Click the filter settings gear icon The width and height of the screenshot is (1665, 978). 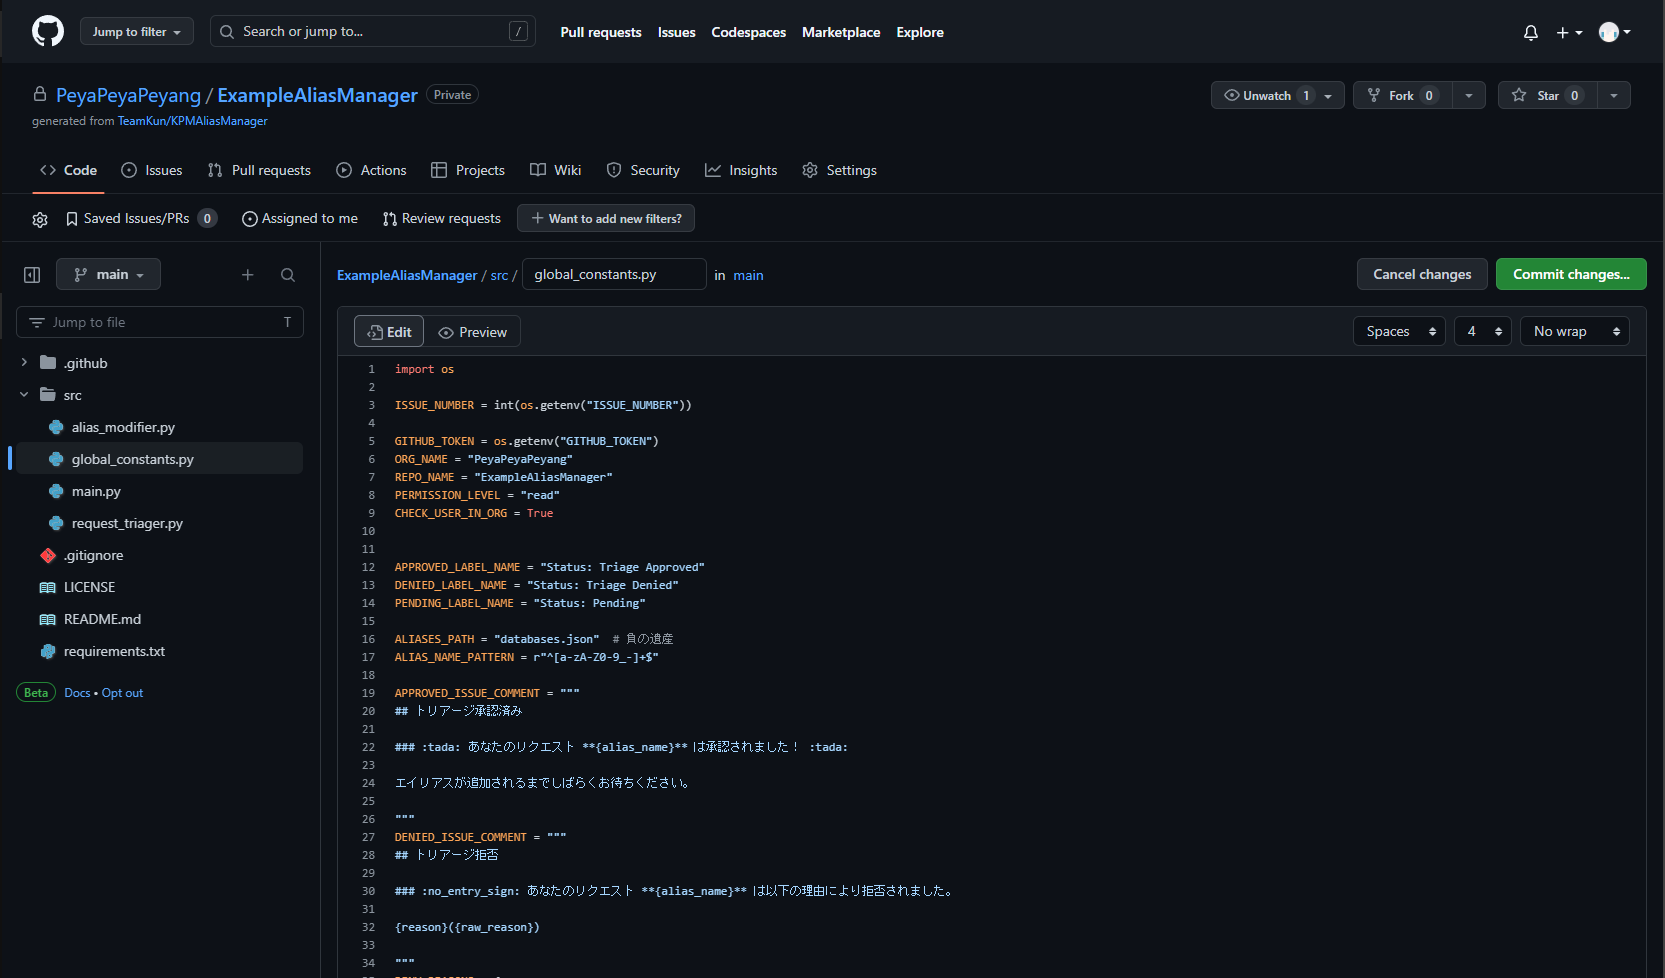[40, 219]
